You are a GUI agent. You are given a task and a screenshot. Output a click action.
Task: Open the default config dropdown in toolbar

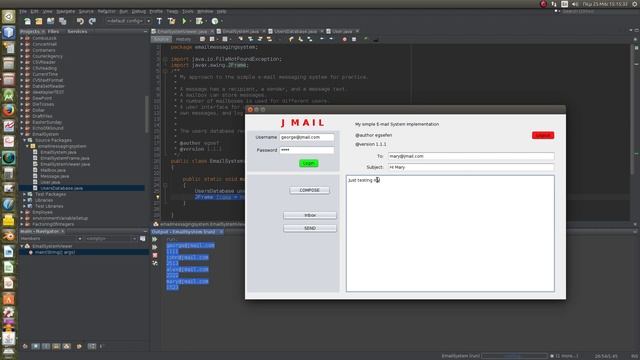[129, 21]
